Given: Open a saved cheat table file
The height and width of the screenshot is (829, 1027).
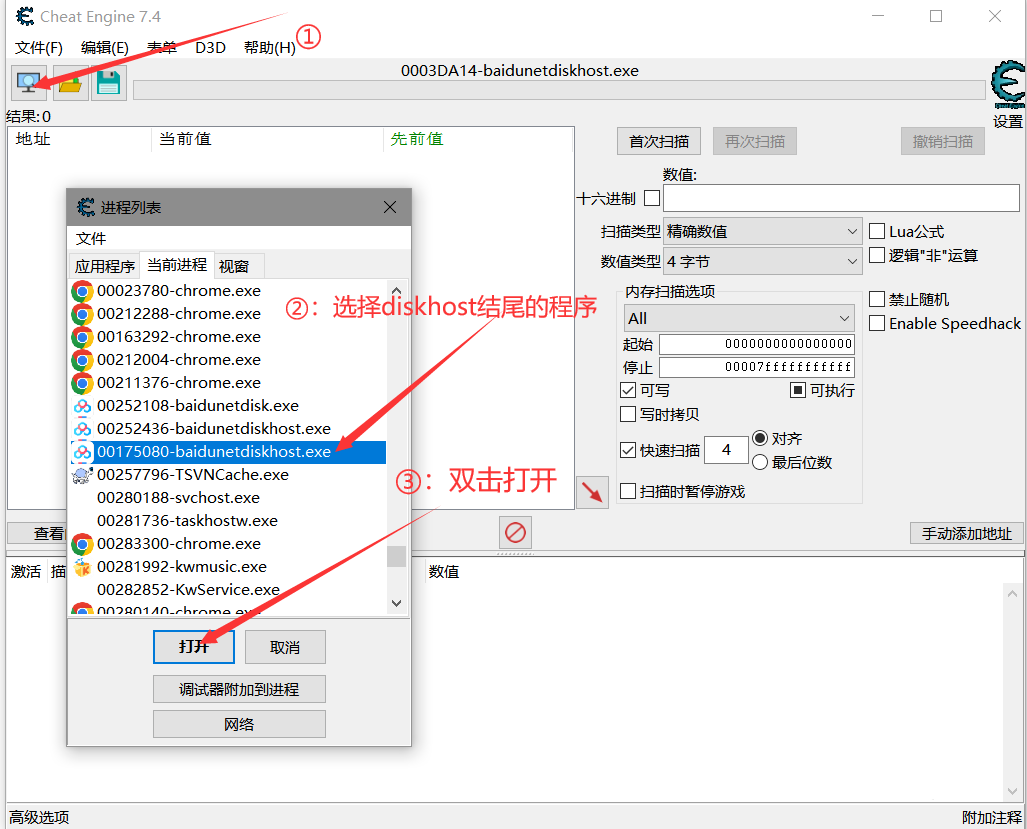Looking at the screenshot, I should coord(68,82).
